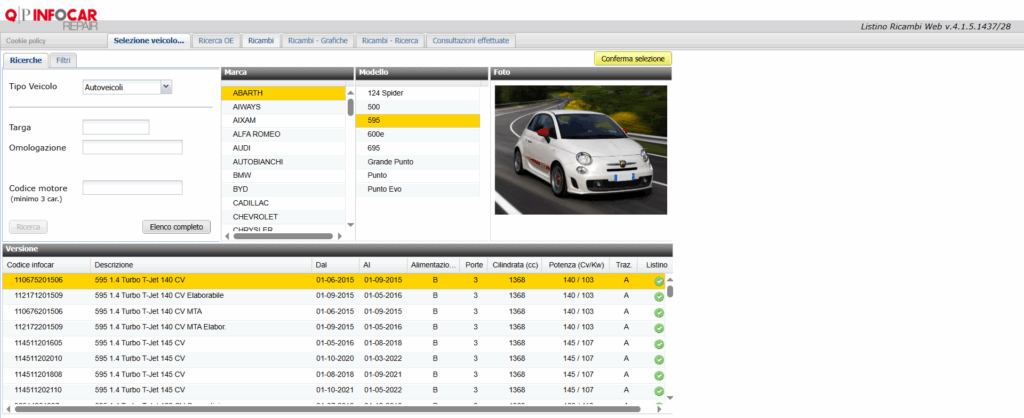The height and width of the screenshot is (418, 1024).
Task: Click the green Listino check for 114511201808
Action: pyautogui.click(x=659, y=376)
